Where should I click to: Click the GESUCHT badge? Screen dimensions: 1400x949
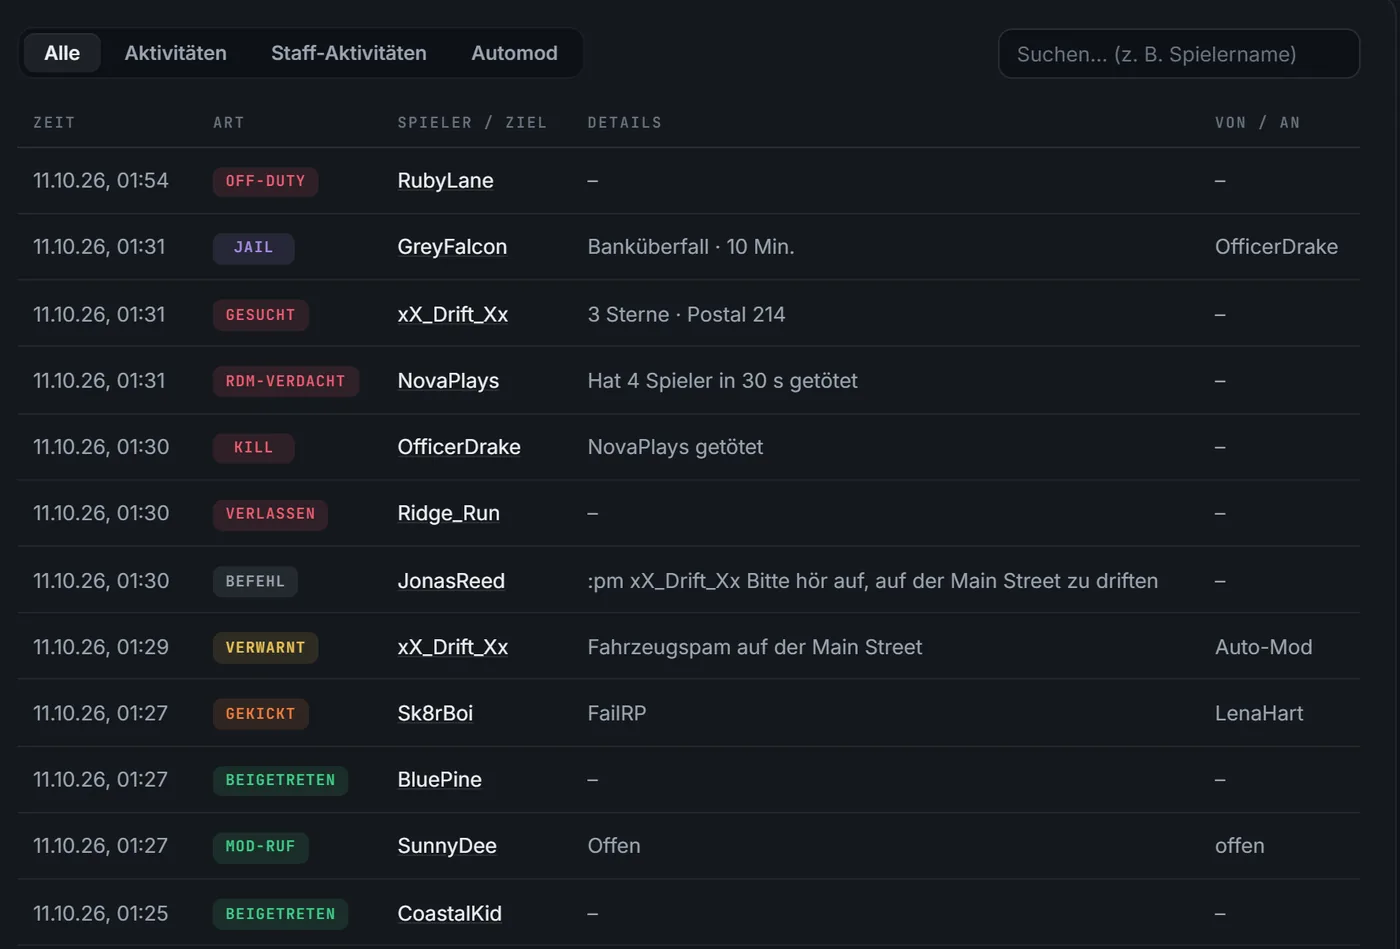[x=260, y=315]
